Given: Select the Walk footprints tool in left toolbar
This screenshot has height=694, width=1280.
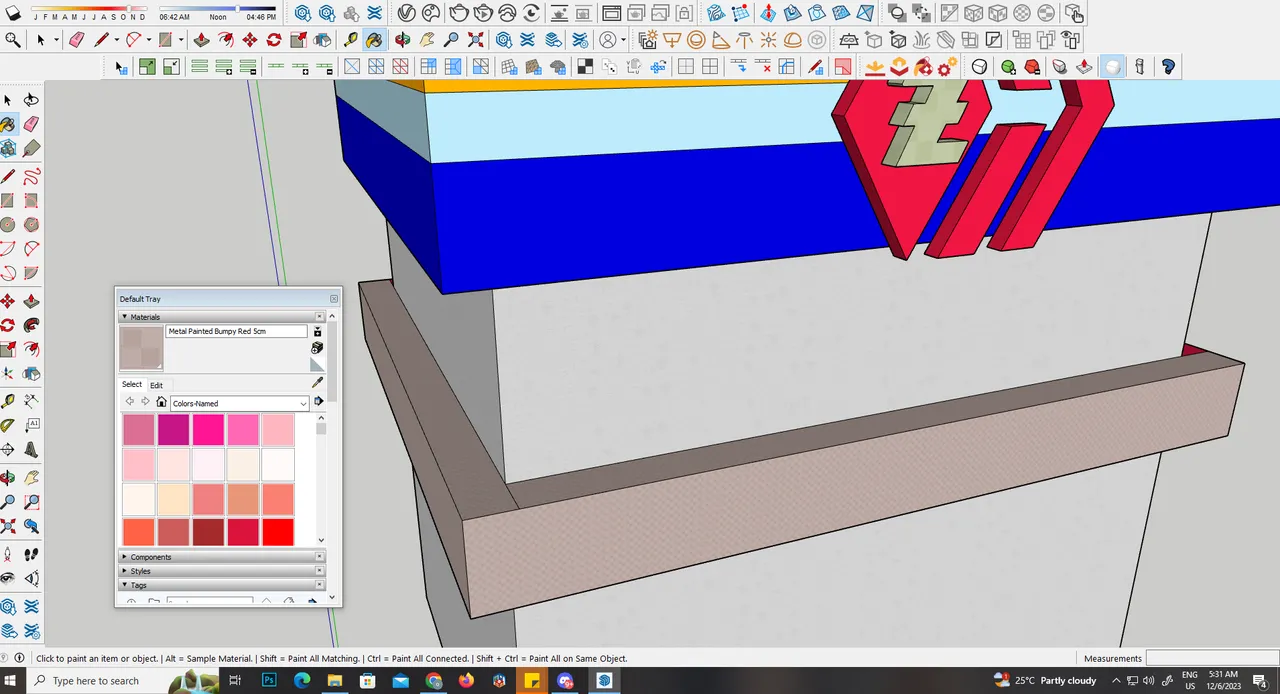Looking at the screenshot, I should tap(31, 553).
